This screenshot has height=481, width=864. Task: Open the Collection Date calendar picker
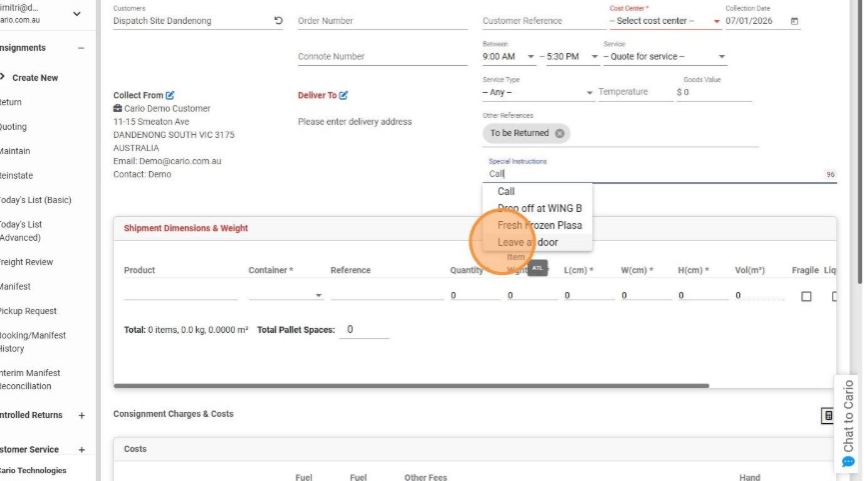(x=795, y=21)
